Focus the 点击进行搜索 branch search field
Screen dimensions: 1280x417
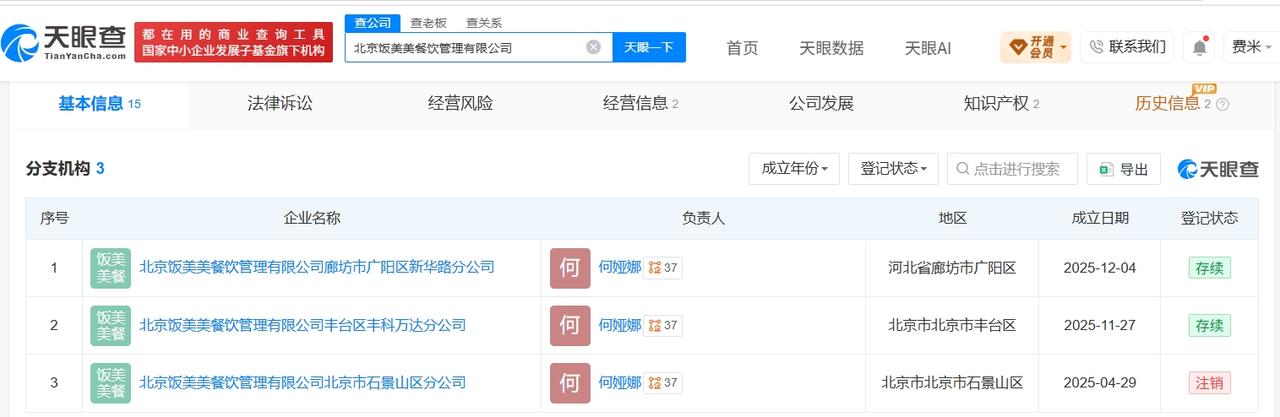(1012, 169)
